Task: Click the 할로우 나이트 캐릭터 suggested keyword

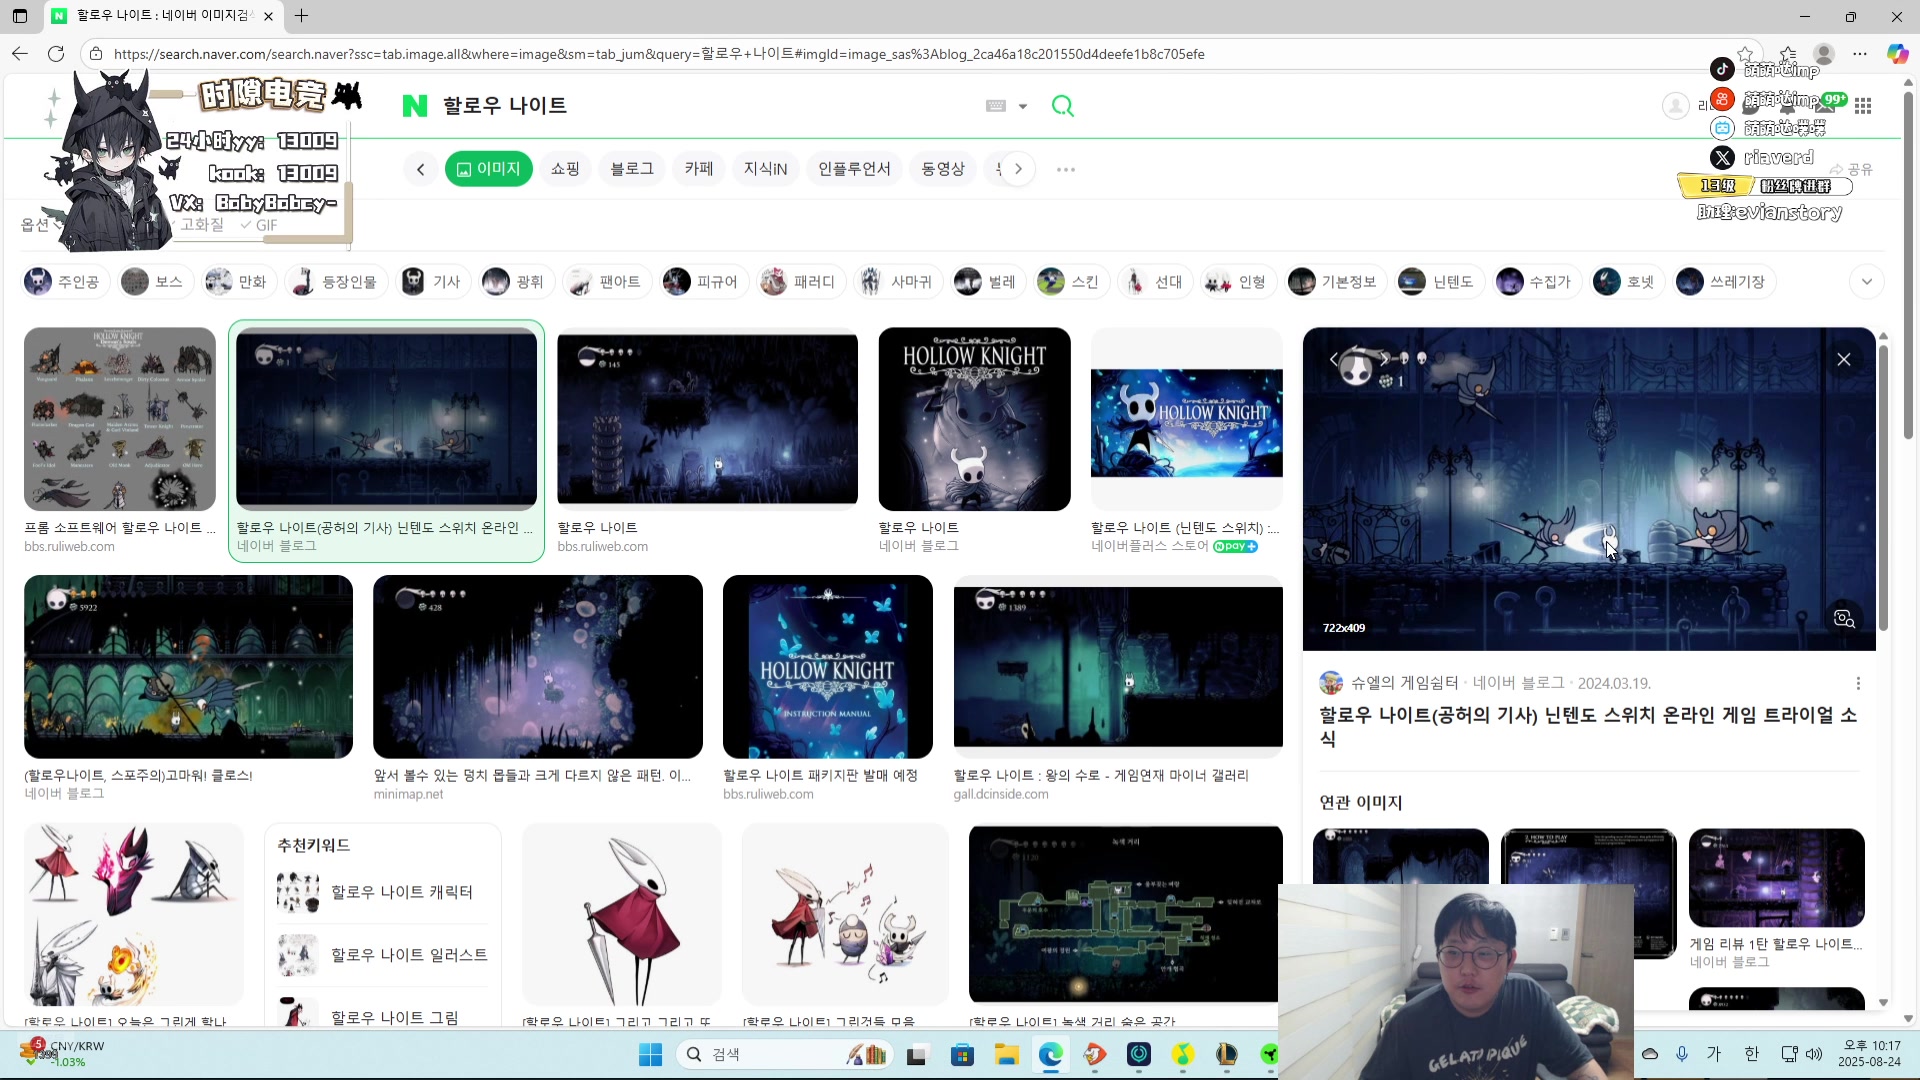Action: point(381,892)
